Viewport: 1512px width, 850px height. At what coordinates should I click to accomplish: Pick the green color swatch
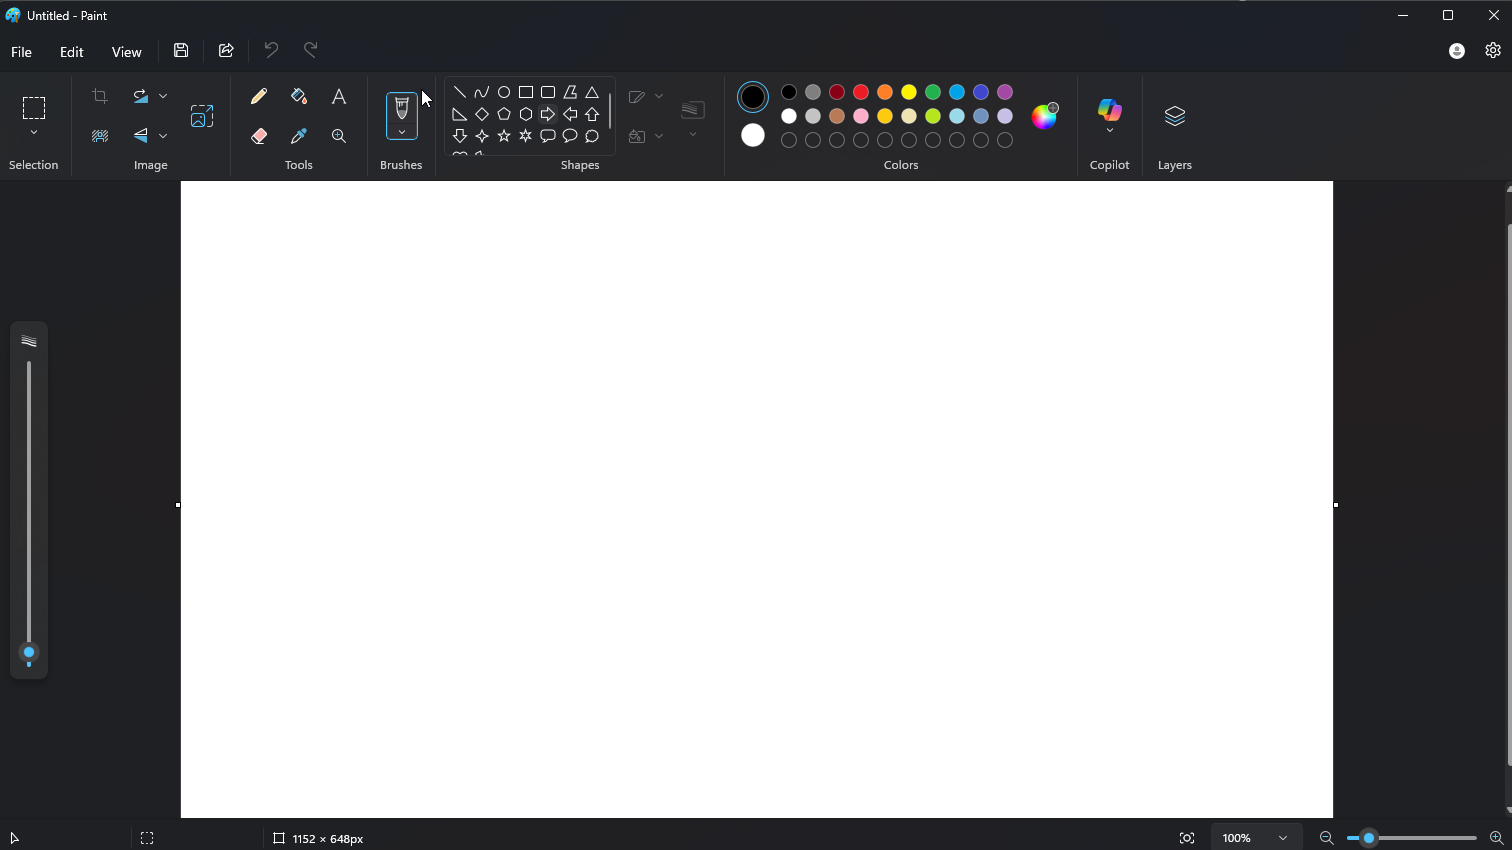tap(933, 92)
